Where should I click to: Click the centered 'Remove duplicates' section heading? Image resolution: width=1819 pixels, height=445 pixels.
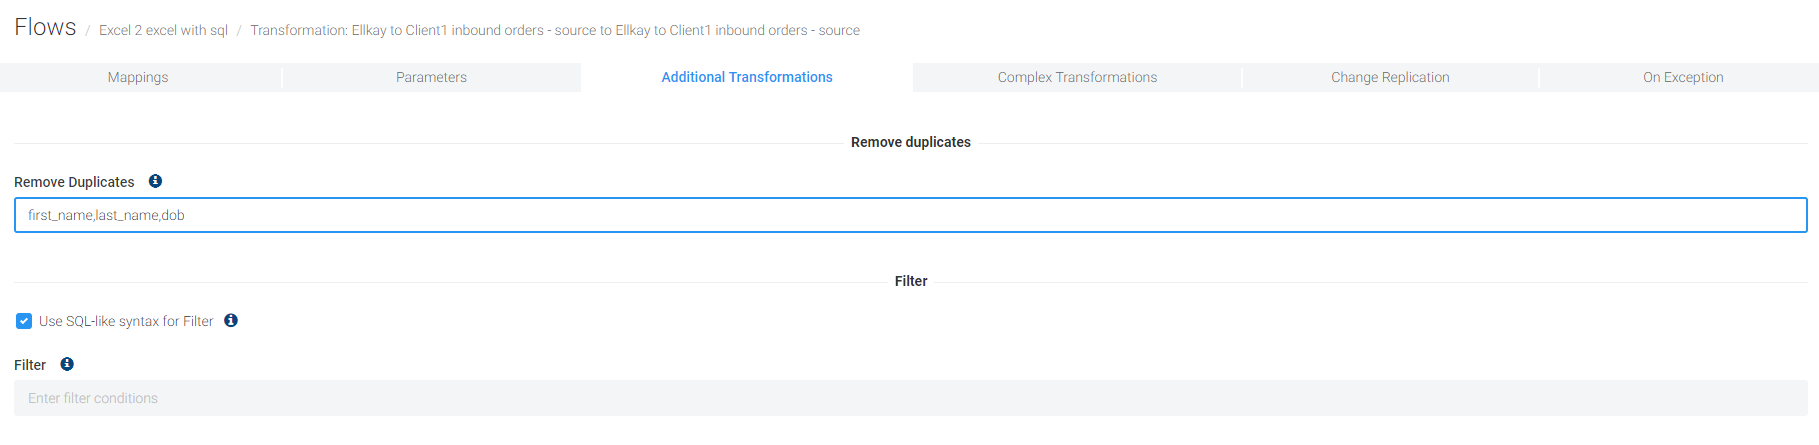pyautogui.click(x=910, y=142)
